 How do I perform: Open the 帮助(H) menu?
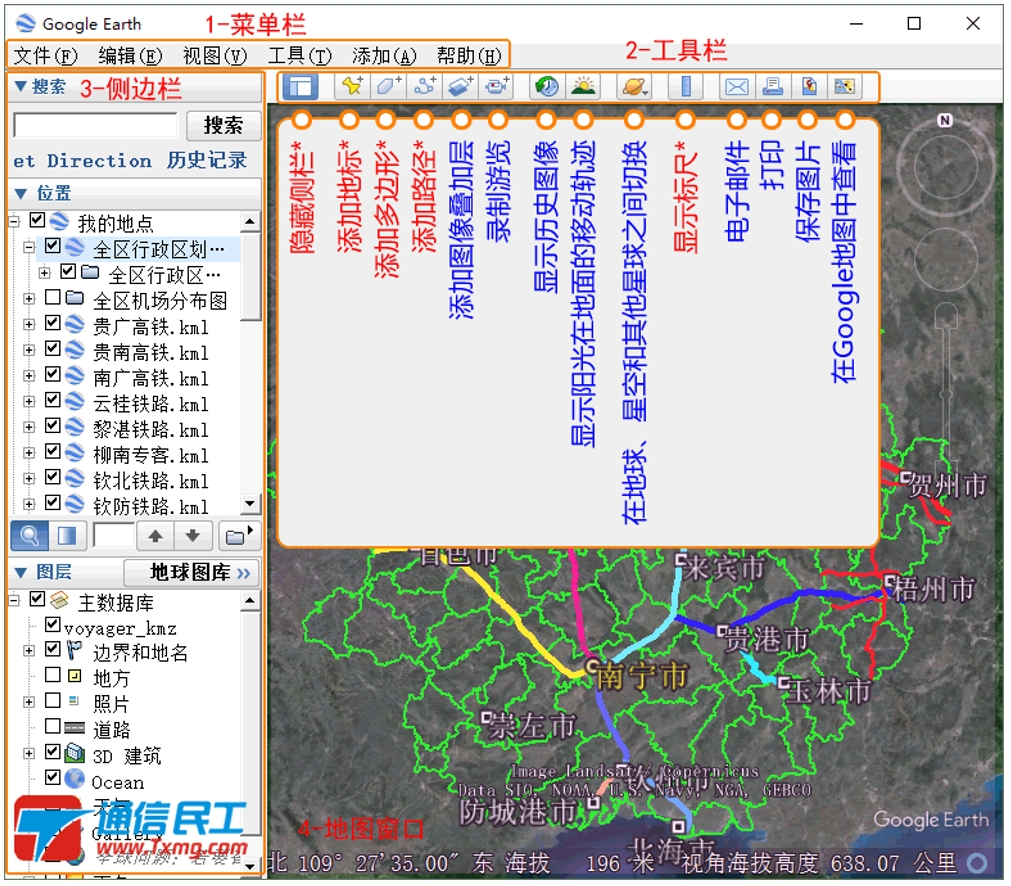click(469, 56)
